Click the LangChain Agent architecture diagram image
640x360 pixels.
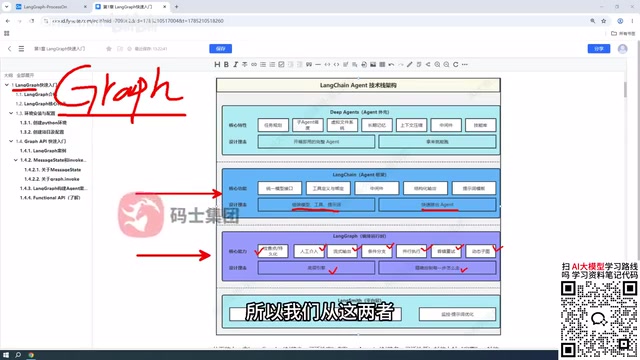(x=358, y=206)
